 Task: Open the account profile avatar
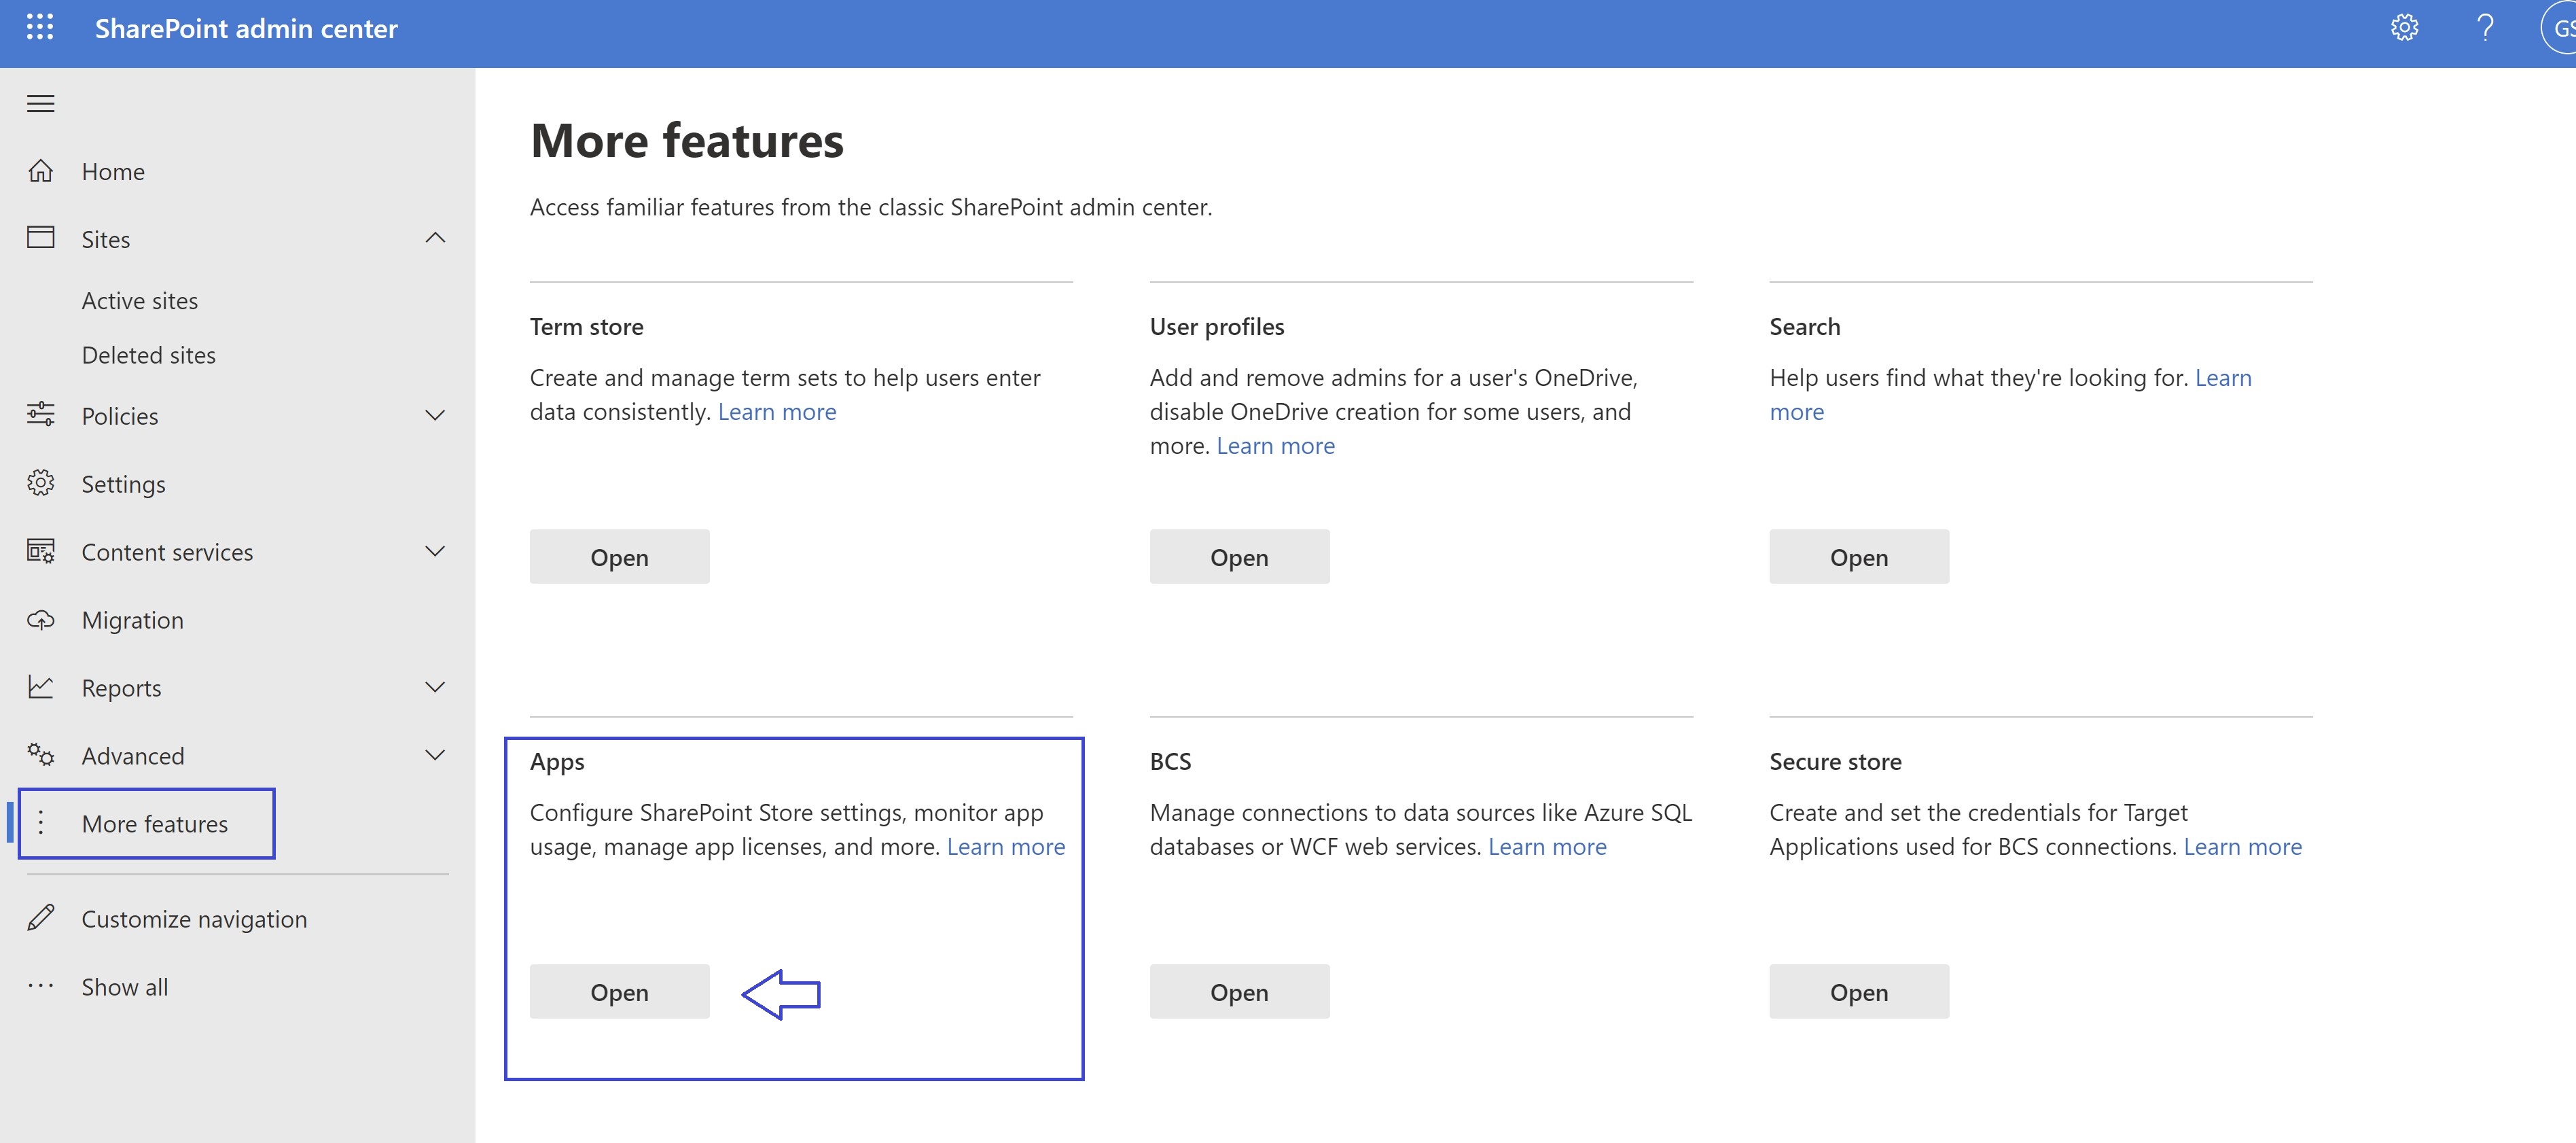2560,28
